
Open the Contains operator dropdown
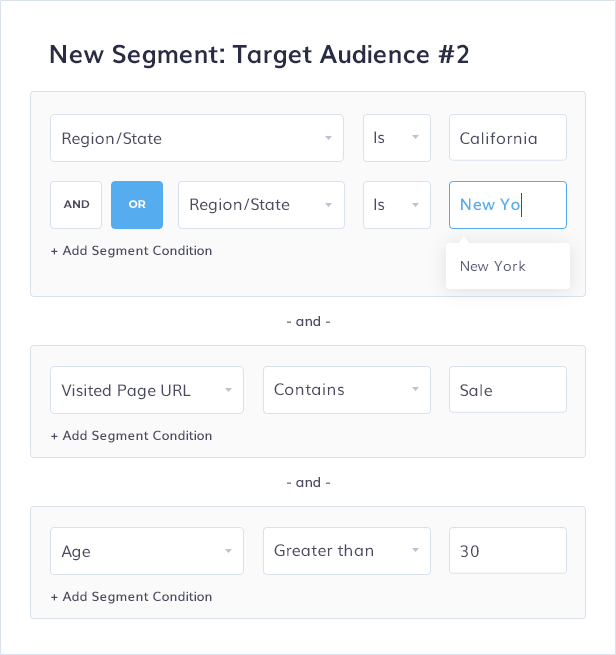346,390
